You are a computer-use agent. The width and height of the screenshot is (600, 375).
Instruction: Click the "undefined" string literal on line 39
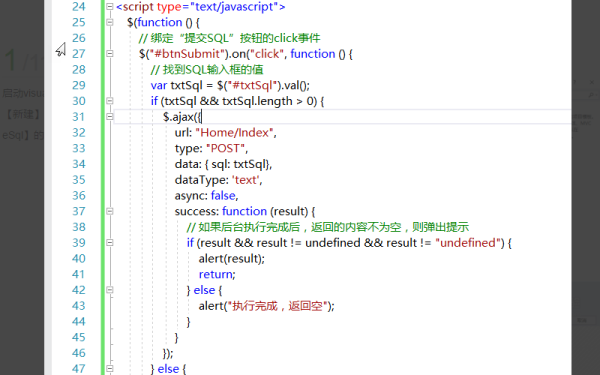click(x=468, y=243)
